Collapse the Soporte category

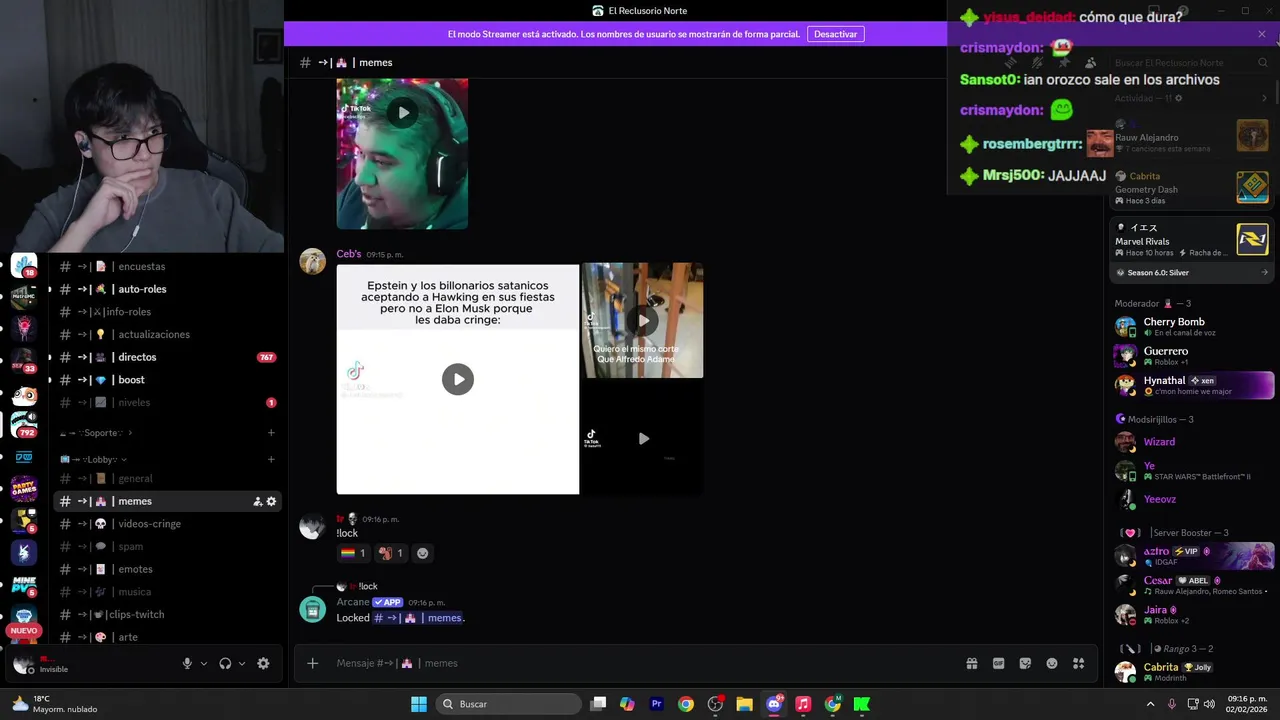(95, 433)
